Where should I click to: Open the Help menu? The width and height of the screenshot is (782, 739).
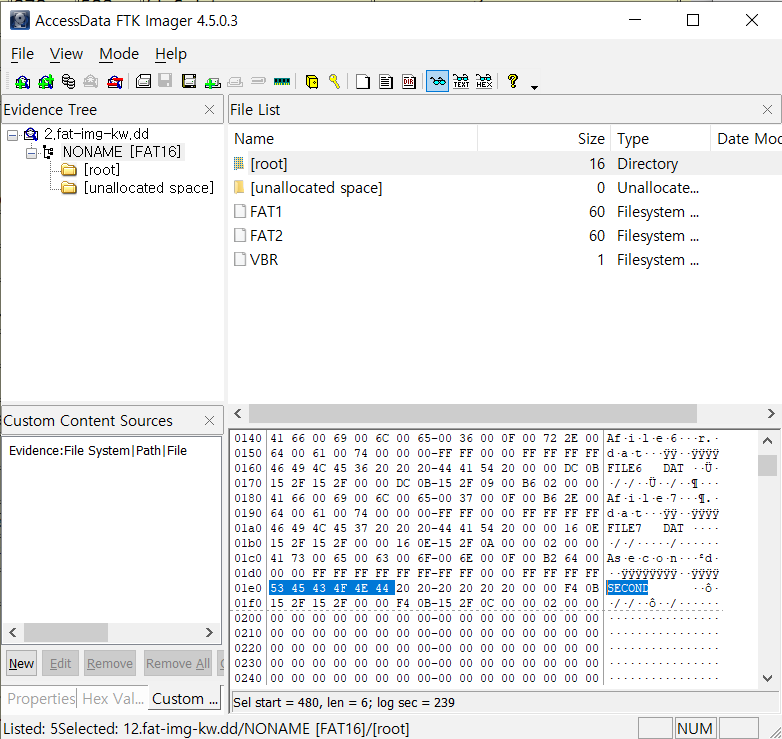[x=171, y=54]
